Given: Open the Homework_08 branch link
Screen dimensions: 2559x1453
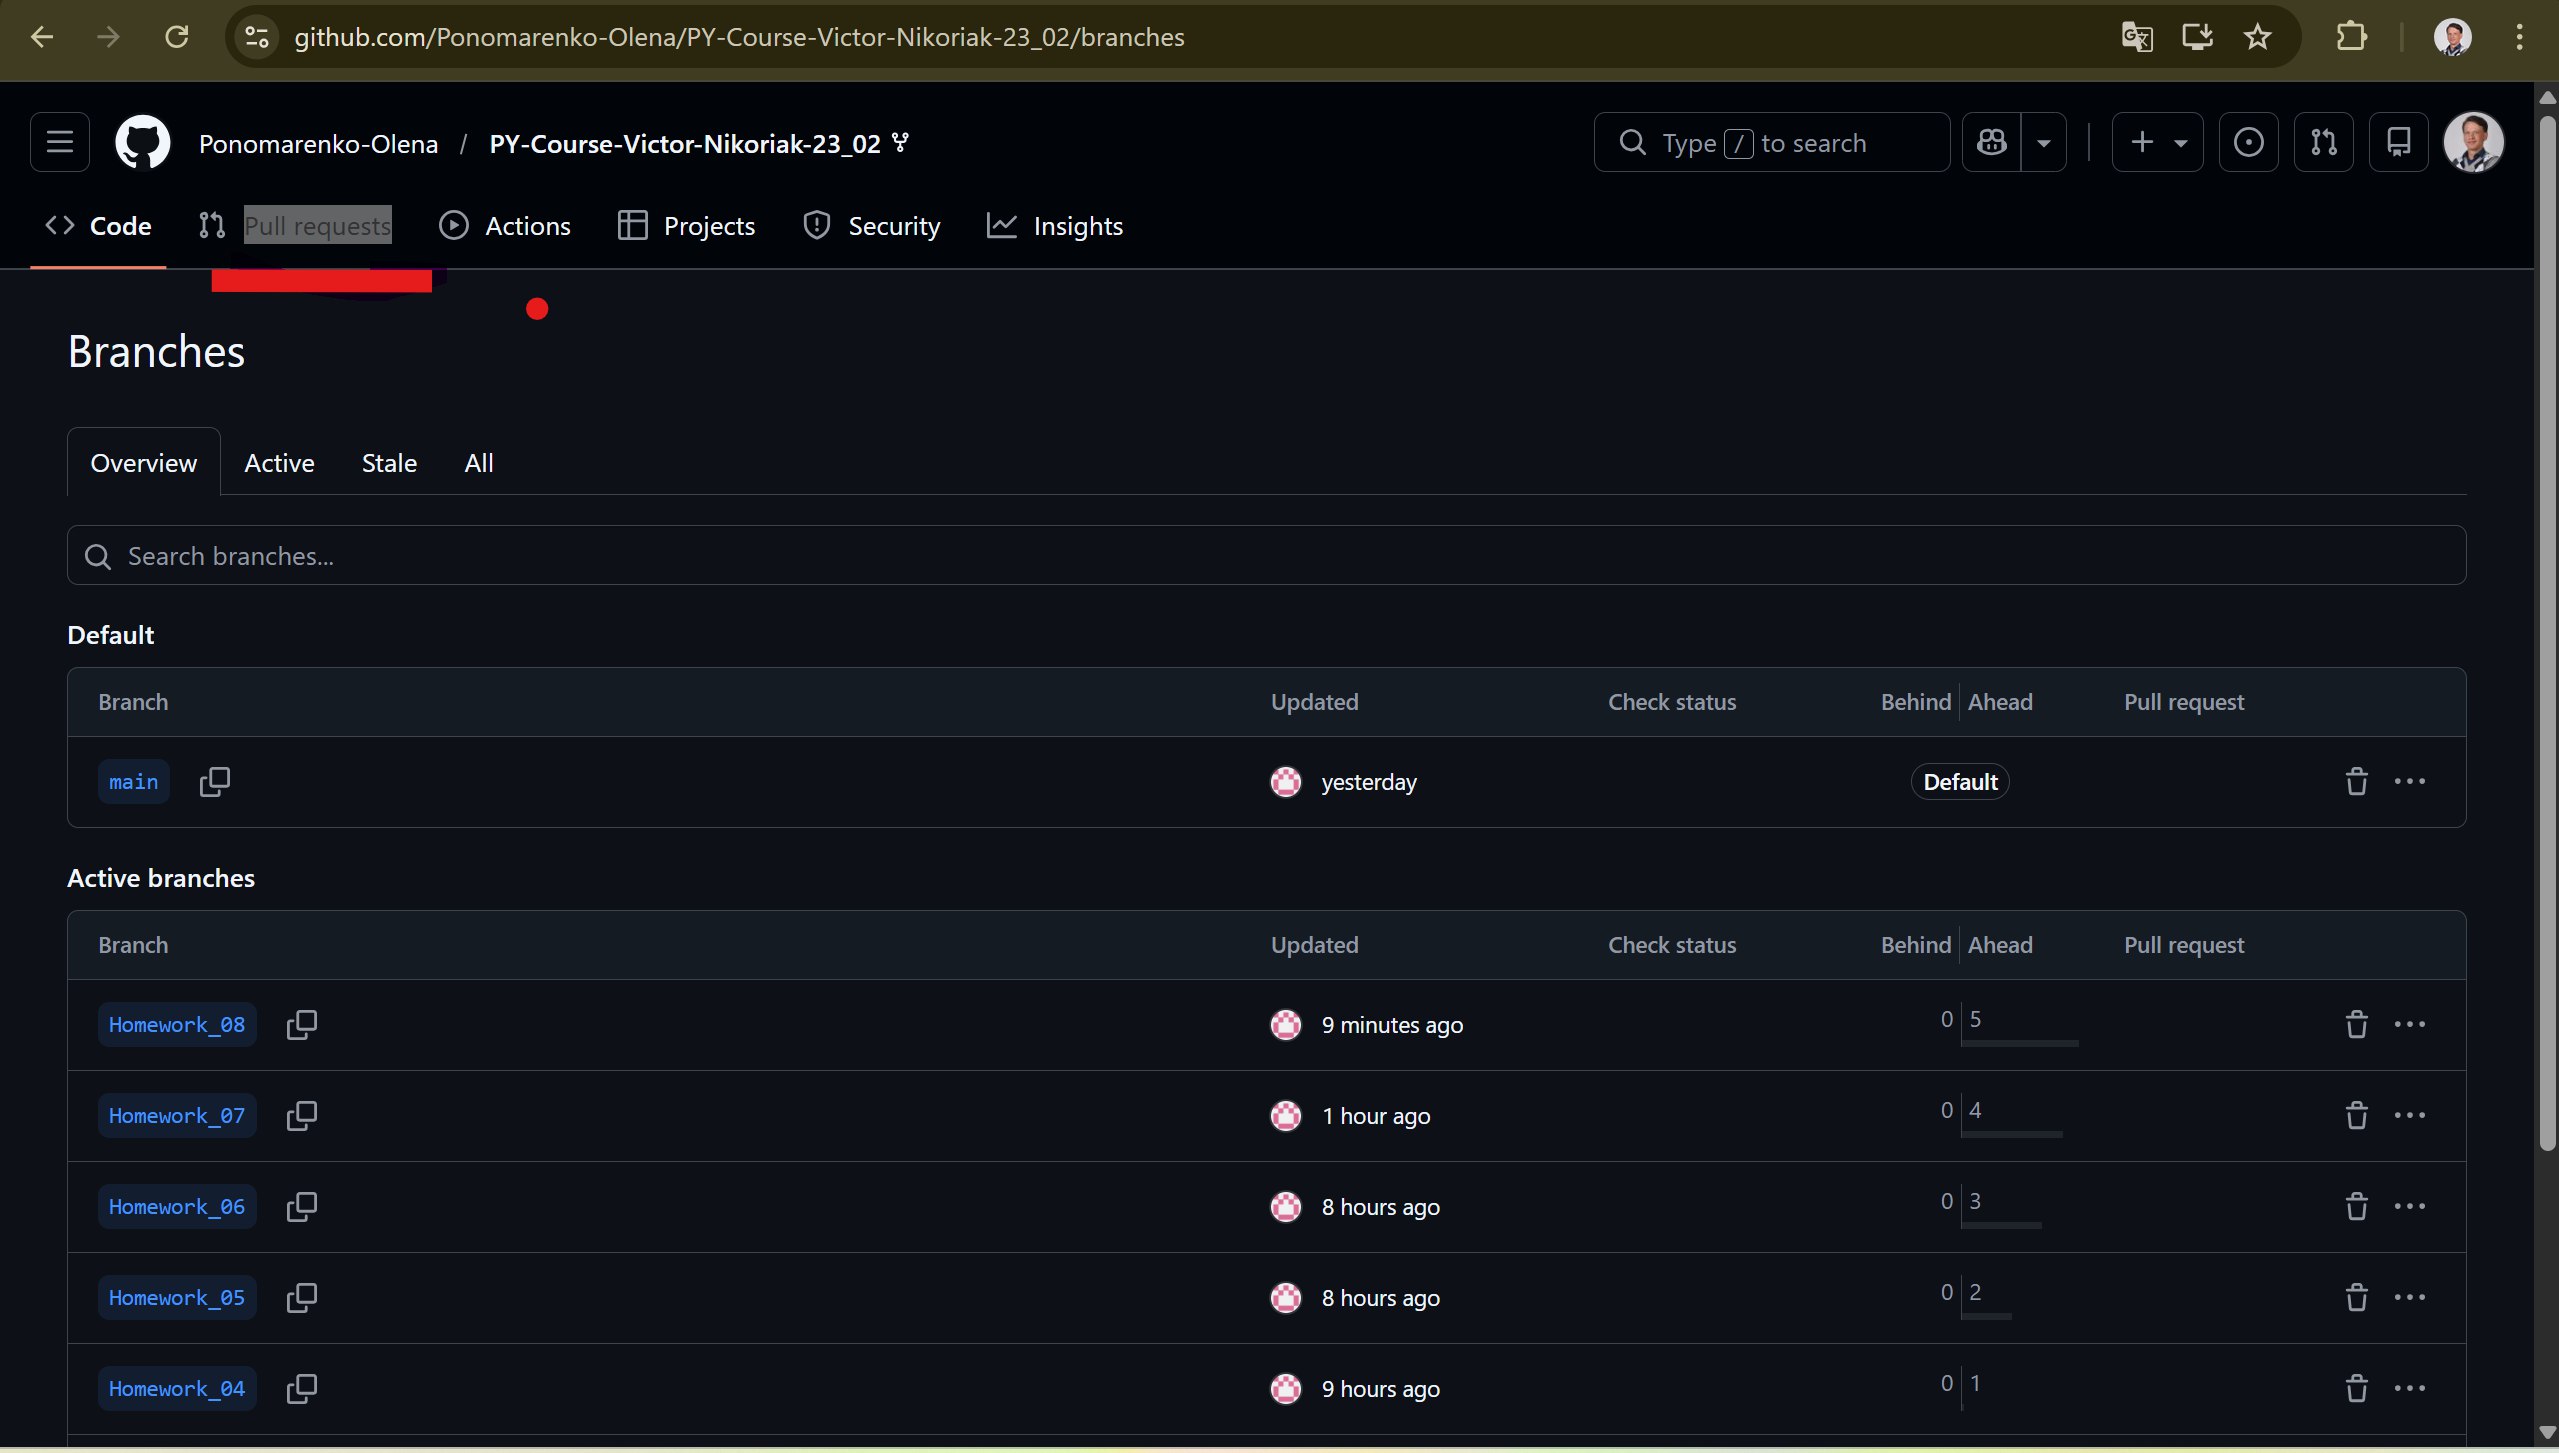Looking at the screenshot, I should point(177,1025).
